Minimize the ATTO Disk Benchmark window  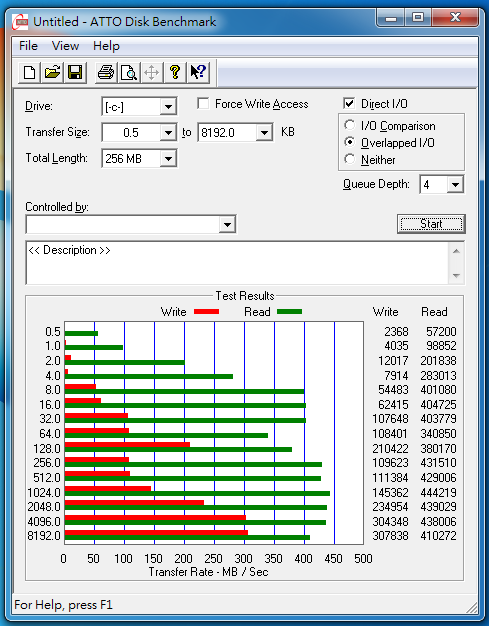391,17
